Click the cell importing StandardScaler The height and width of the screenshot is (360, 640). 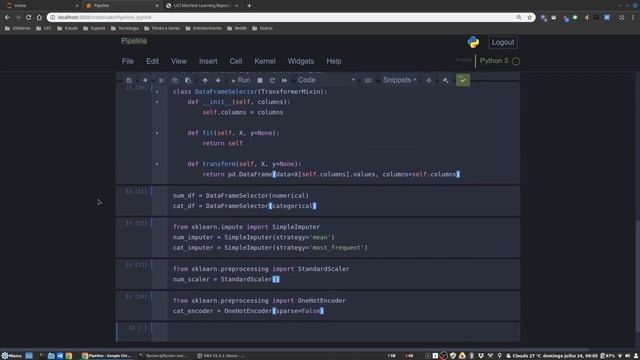click(x=344, y=274)
